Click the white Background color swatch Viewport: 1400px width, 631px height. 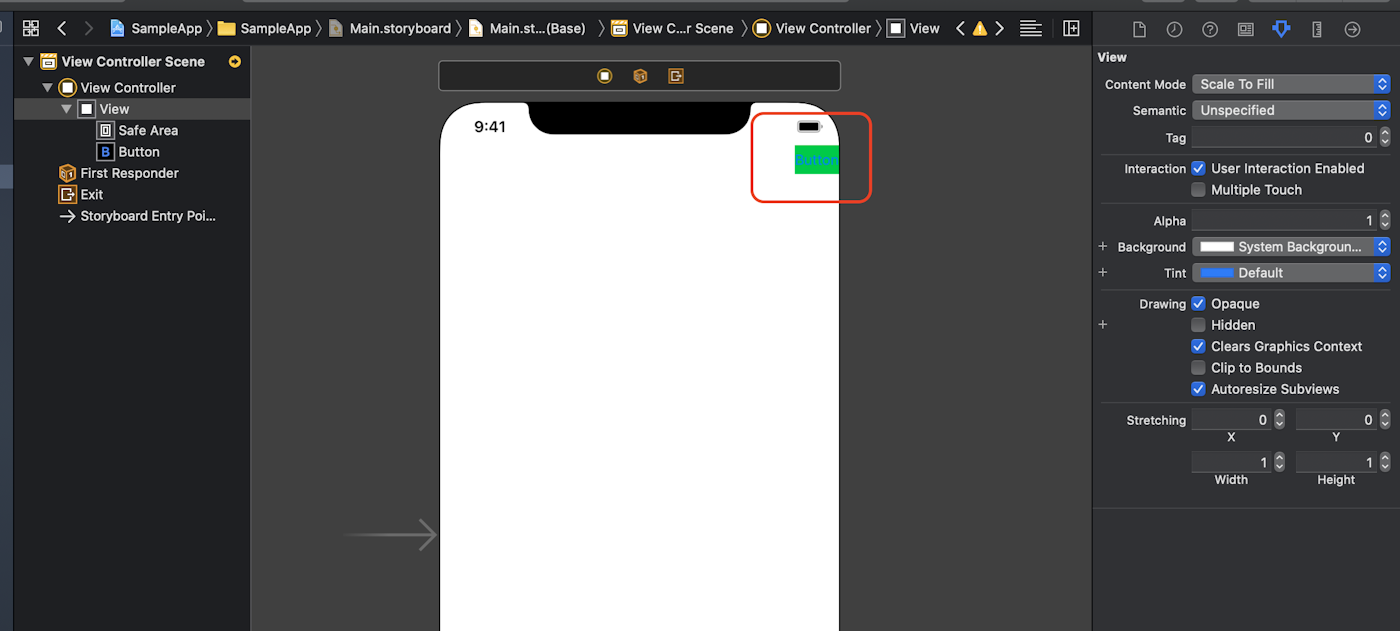[x=1216, y=246]
